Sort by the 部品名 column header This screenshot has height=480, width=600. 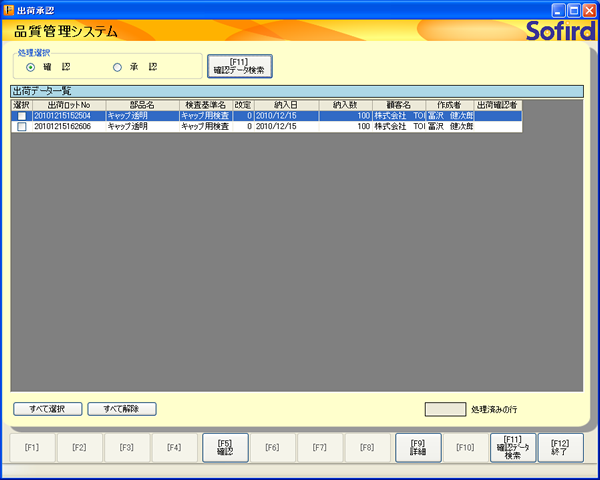142,104
